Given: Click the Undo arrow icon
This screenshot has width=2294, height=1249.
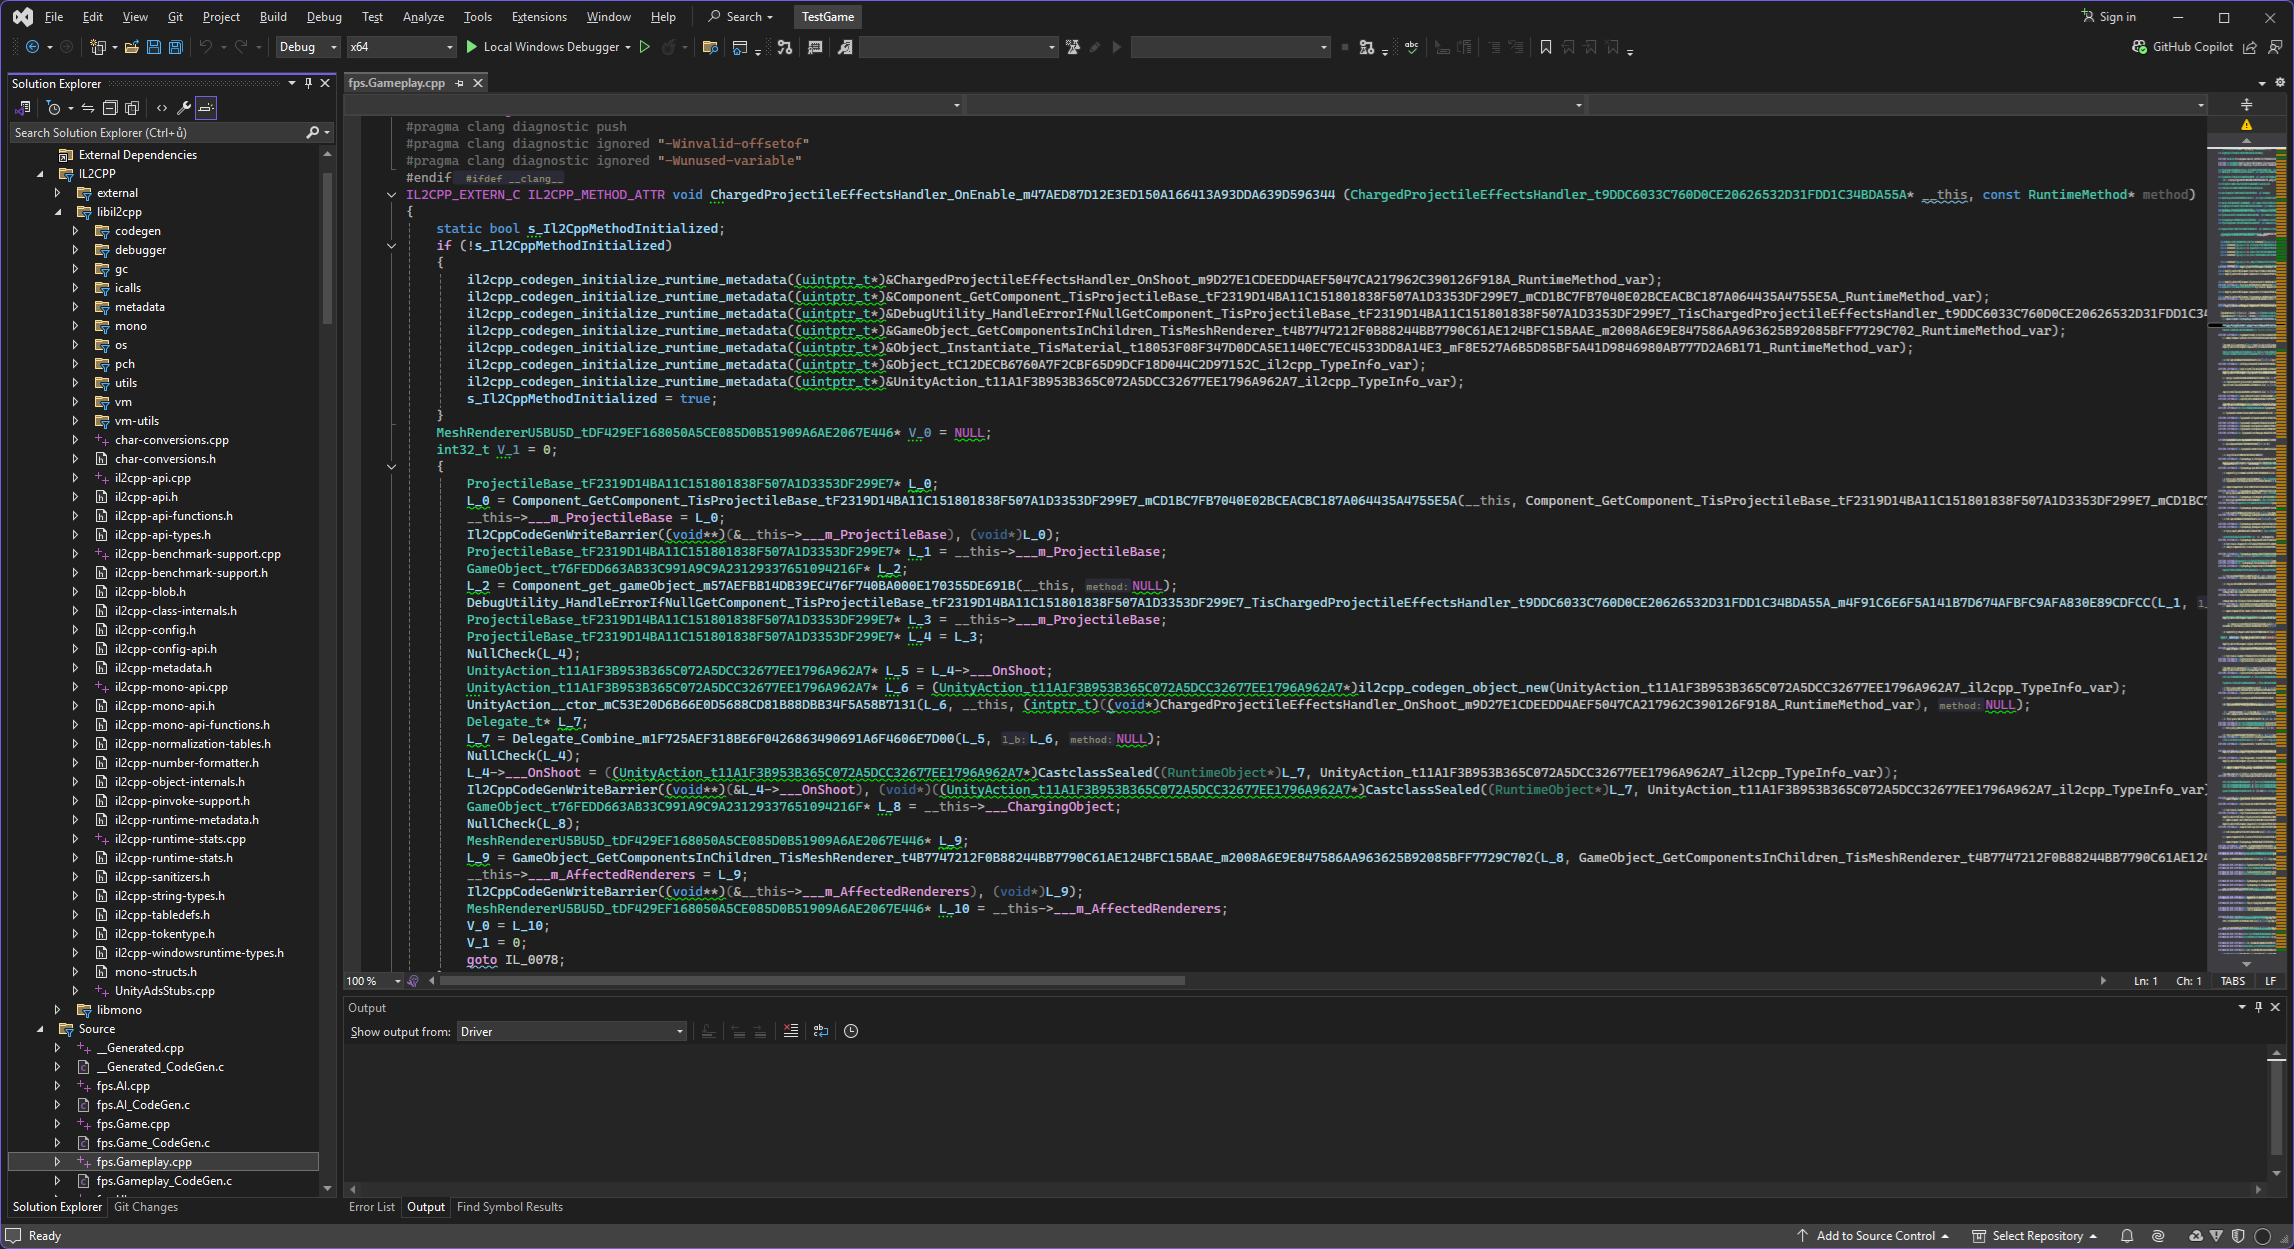Looking at the screenshot, I should [205, 47].
